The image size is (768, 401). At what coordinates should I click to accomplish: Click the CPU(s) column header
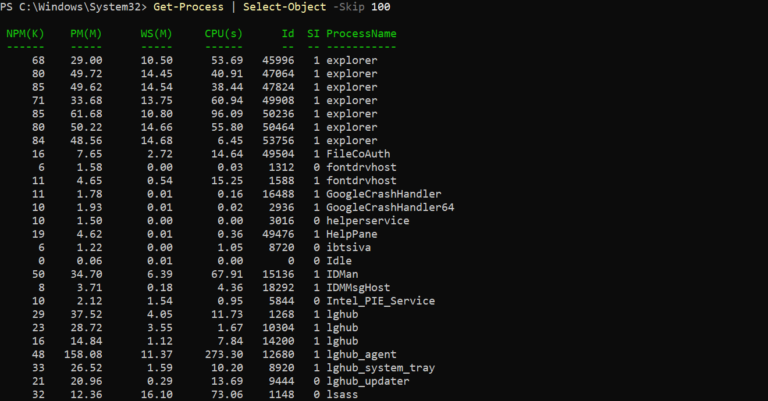222,33
